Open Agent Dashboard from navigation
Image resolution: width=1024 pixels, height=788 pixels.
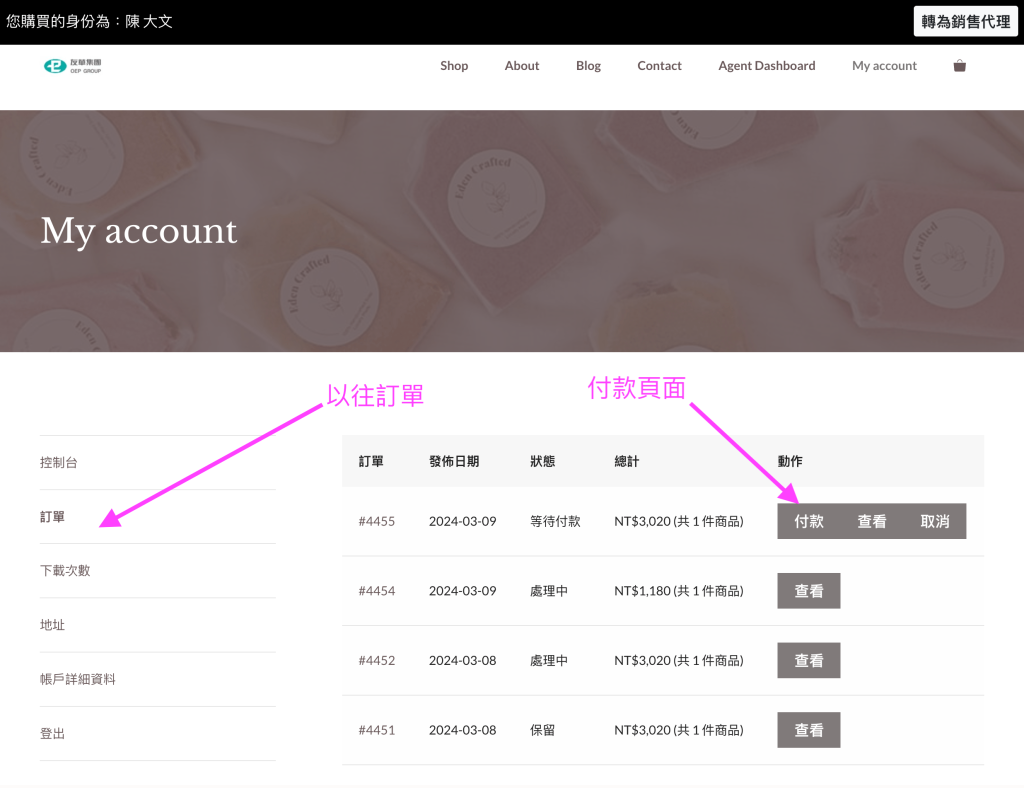pyautogui.click(x=766, y=66)
